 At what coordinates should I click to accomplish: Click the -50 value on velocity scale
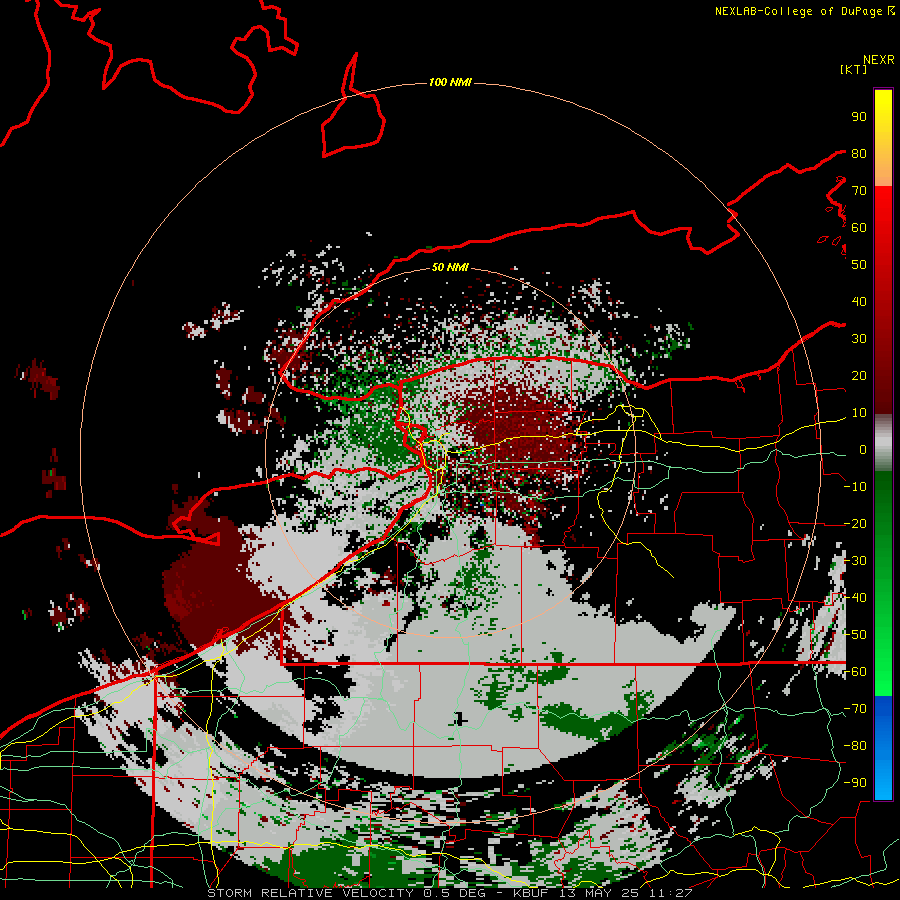tap(855, 635)
